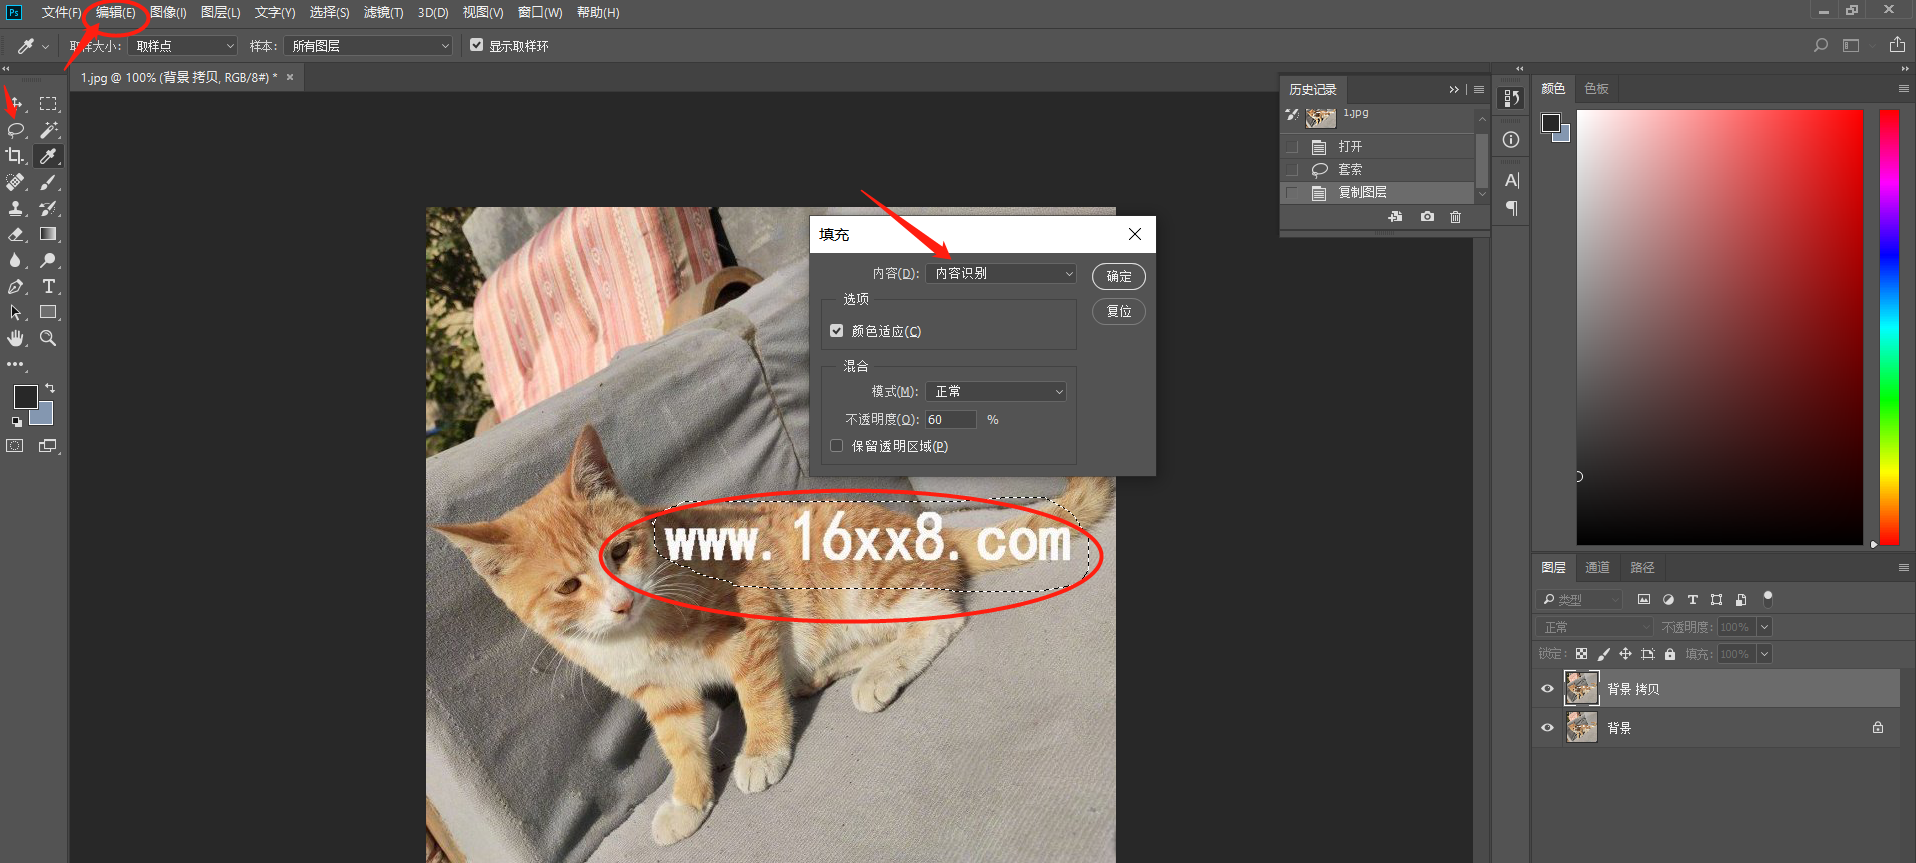Viewport: 1916px width, 863px height.
Task: Delete current history state trash icon
Action: (x=1456, y=217)
